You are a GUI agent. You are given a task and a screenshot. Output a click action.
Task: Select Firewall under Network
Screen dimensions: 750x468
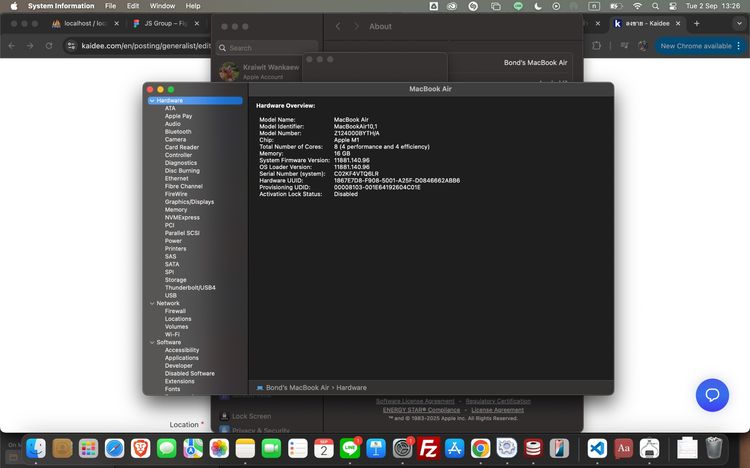click(x=175, y=311)
